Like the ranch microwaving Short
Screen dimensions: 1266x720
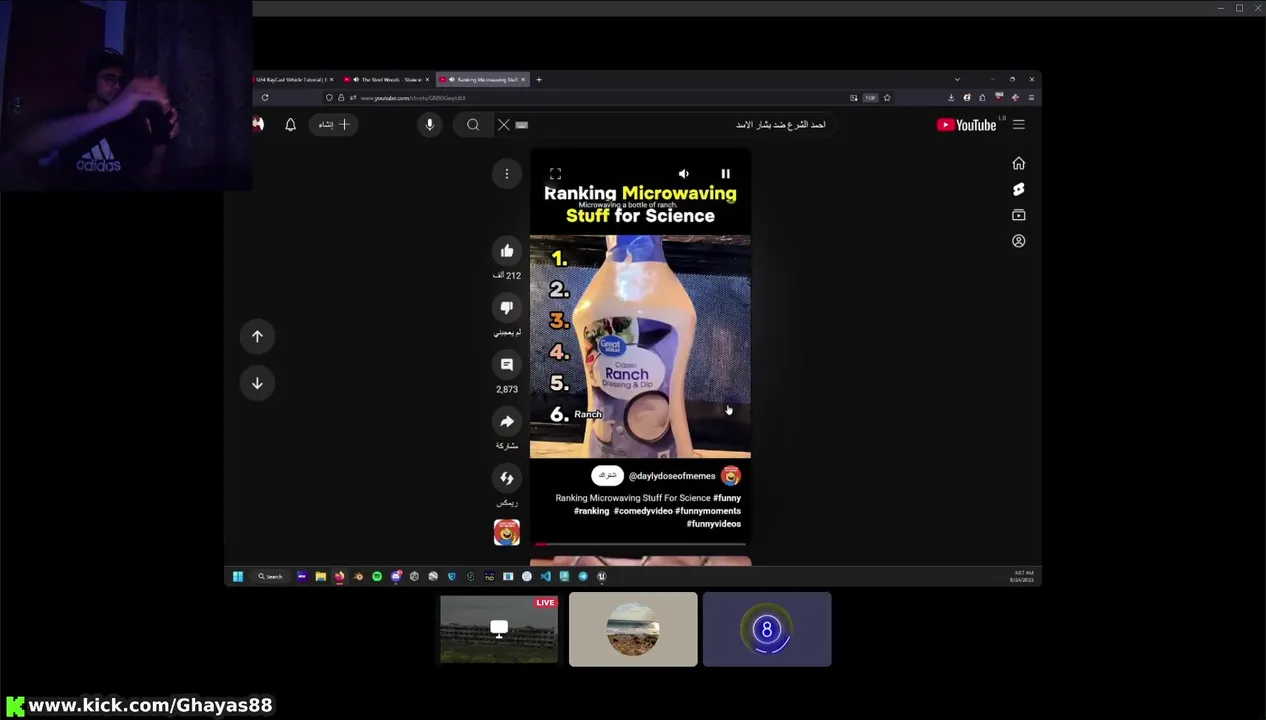click(x=507, y=251)
